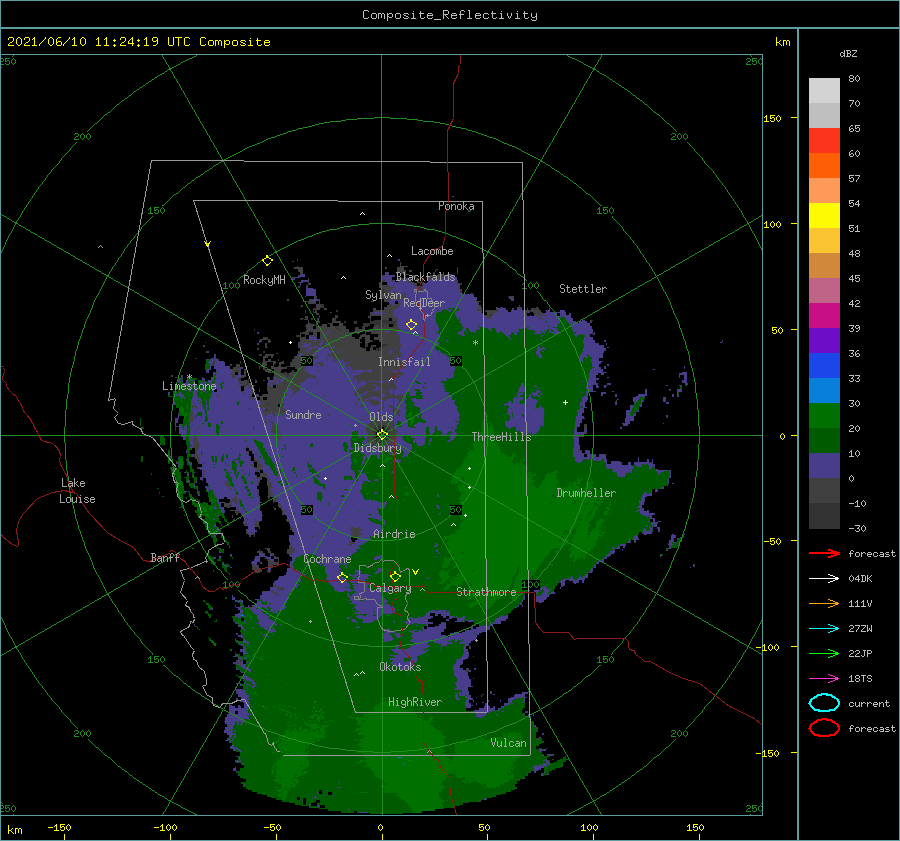Click the white 04DK arrow icon

tap(824, 578)
